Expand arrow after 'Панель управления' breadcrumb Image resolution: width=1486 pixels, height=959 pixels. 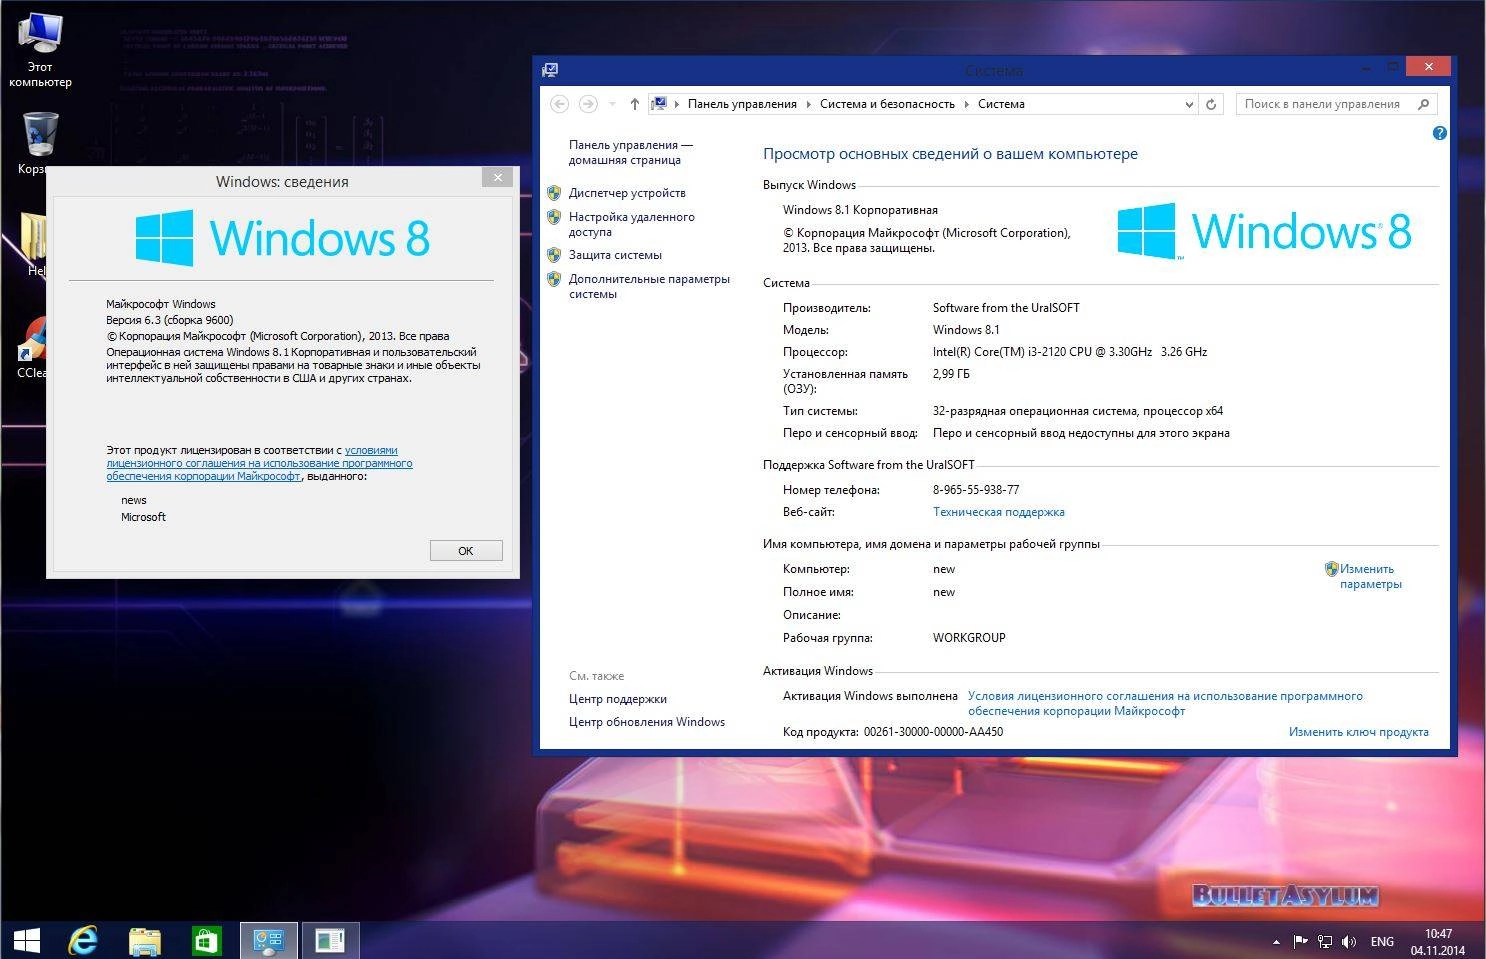coord(808,104)
